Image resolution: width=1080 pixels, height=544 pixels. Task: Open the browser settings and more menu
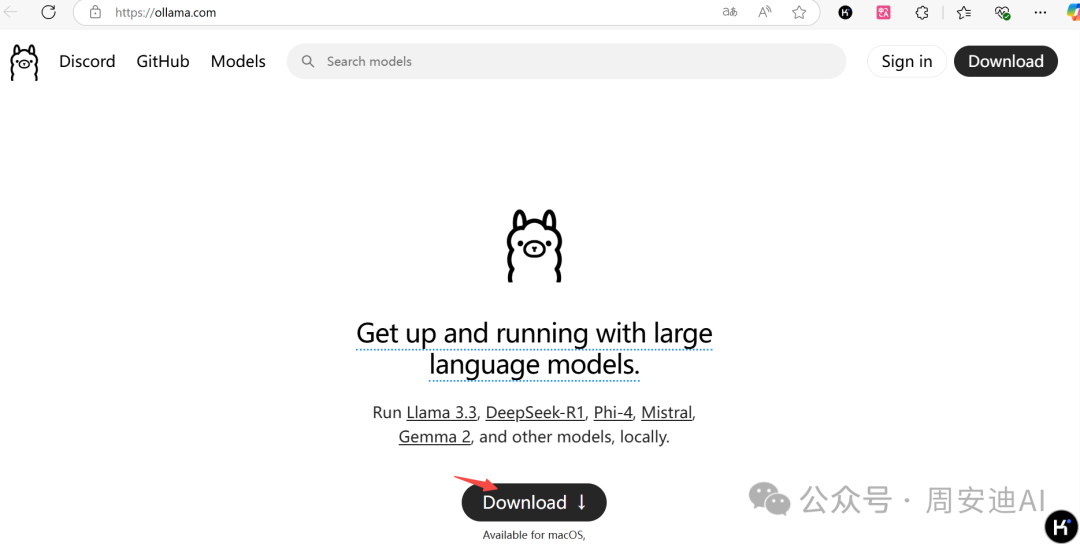coord(1041,12)
